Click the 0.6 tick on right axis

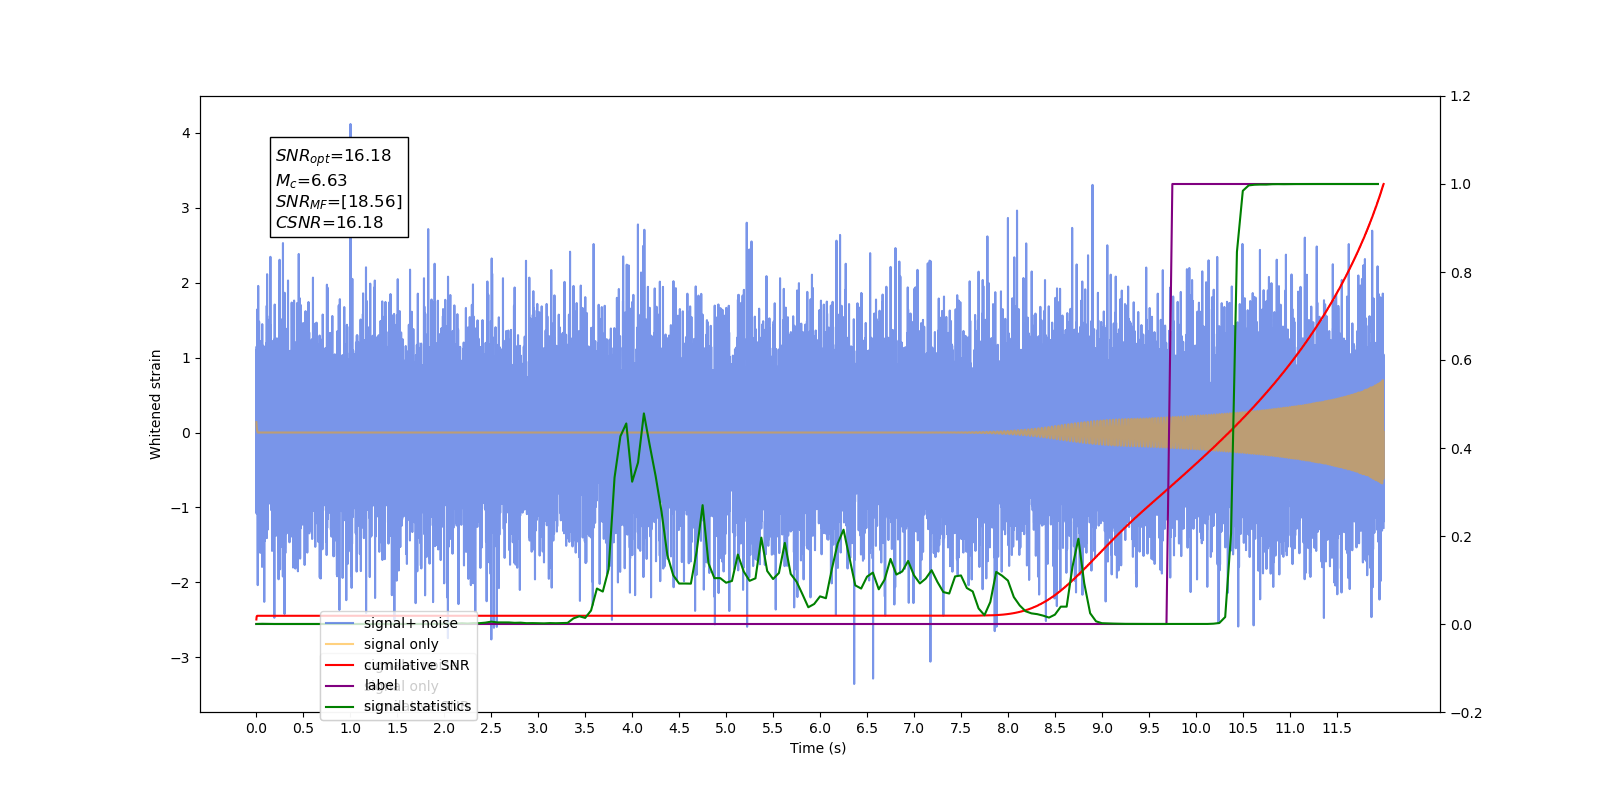point(1461,361)
